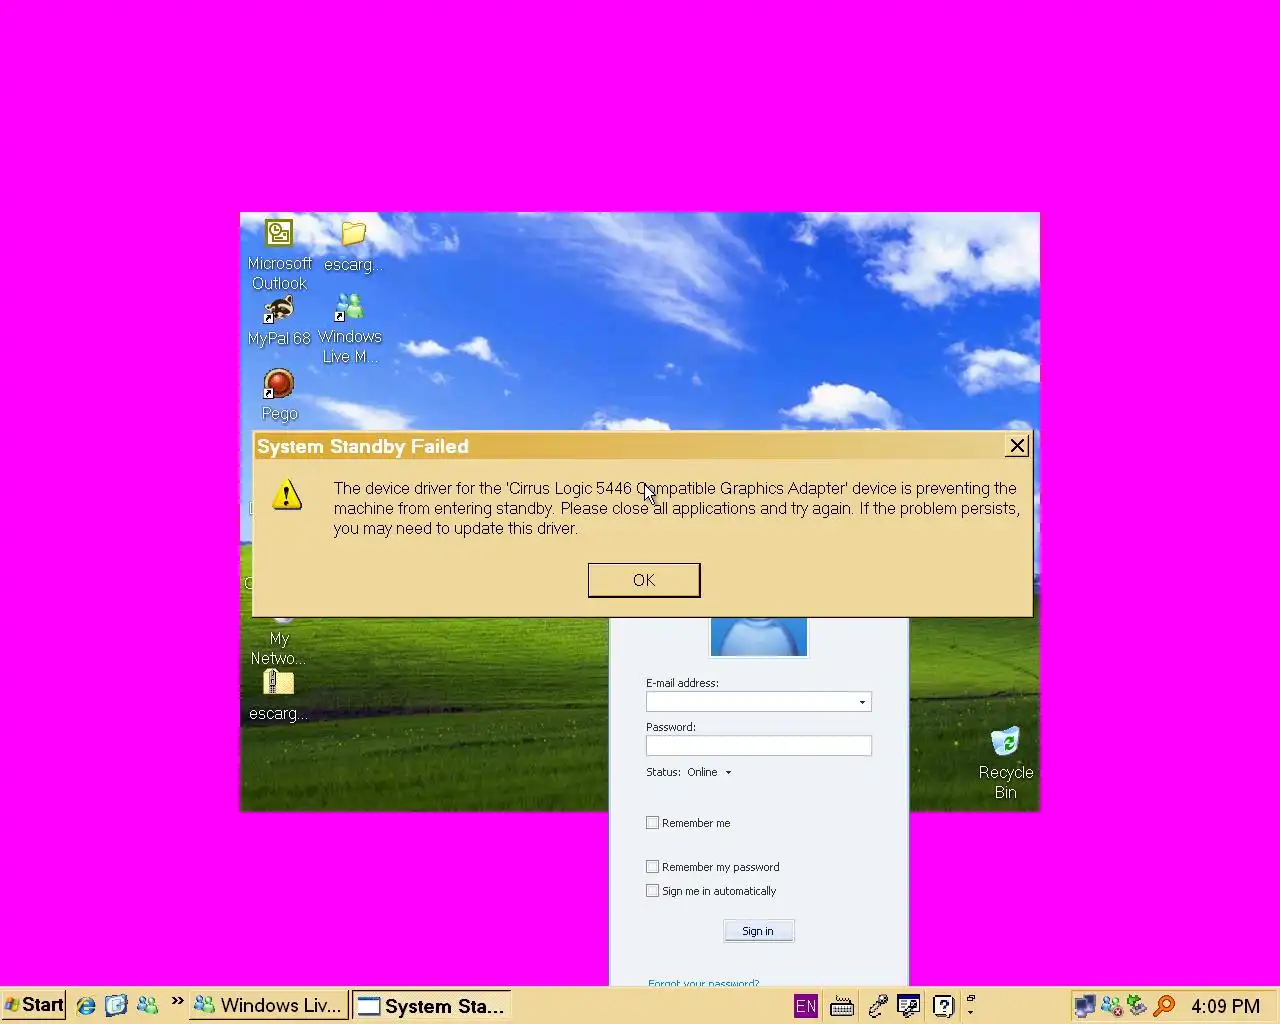Click the language bar help icon

943,1006
